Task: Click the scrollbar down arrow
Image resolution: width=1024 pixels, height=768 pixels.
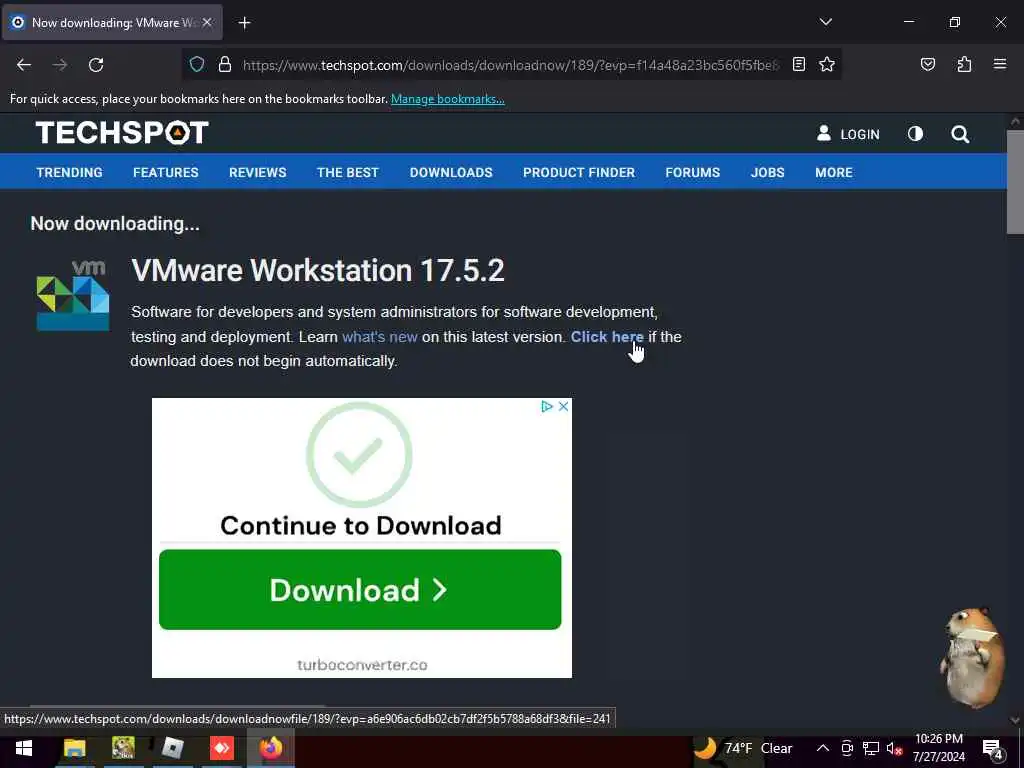Action: pyautogui.click(x=1015, y=720)
